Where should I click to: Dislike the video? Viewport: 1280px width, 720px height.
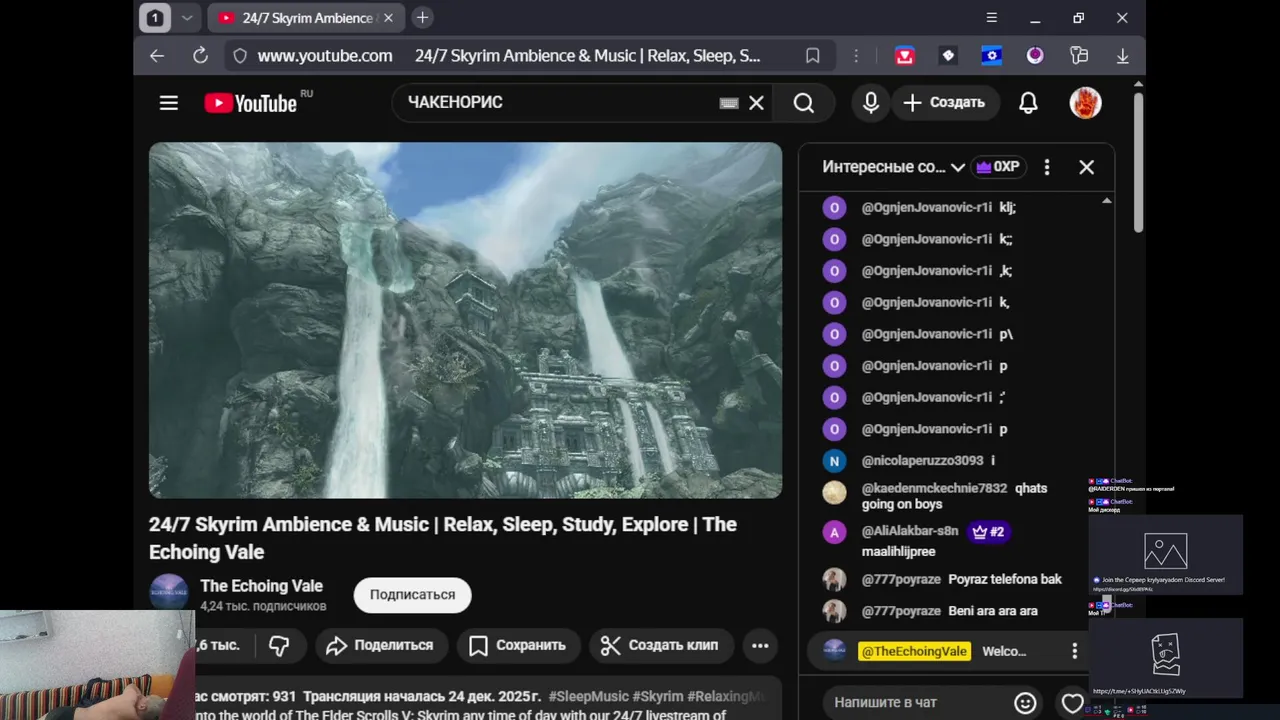(279, 646)
